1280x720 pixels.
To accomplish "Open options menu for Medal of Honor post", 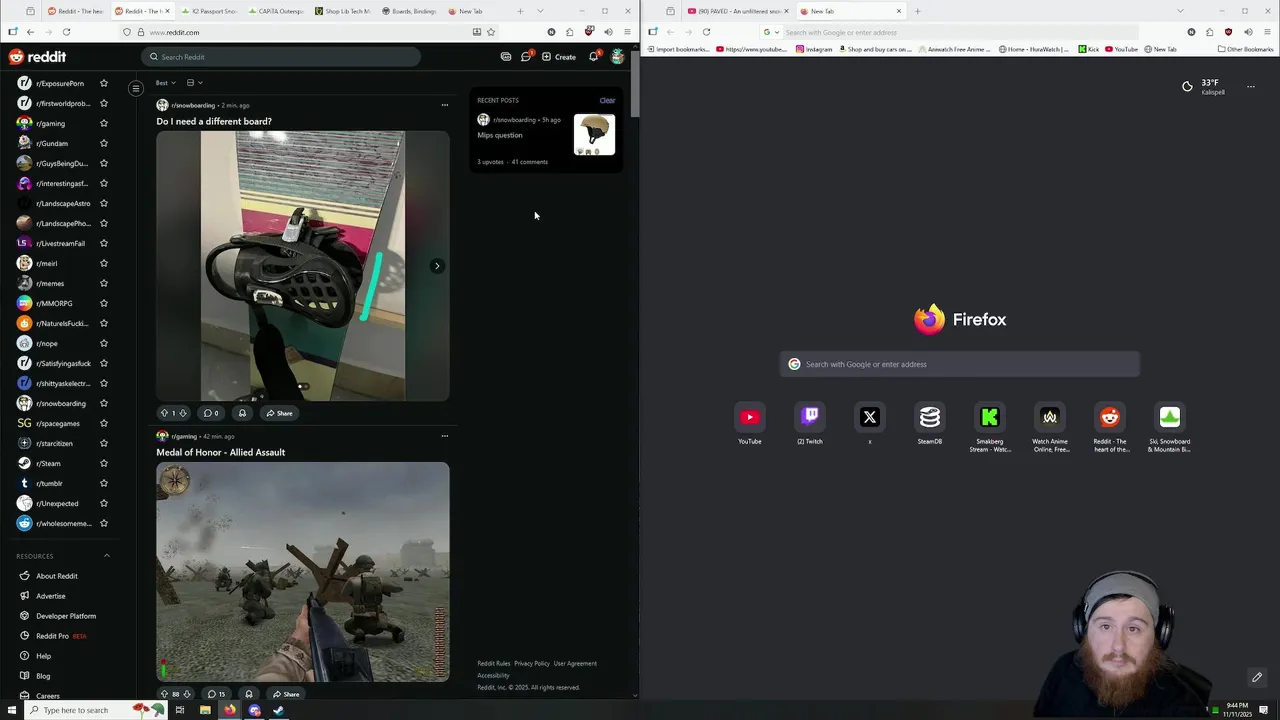I will (445, 436).
